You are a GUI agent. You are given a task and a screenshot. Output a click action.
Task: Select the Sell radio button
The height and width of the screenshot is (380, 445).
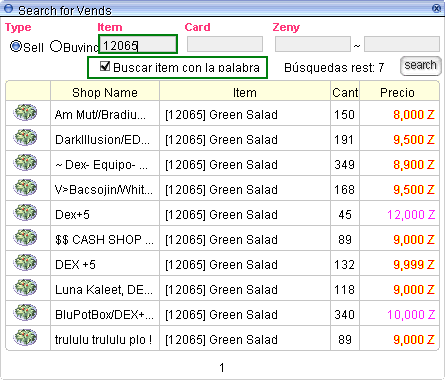(x=16, y=46)
